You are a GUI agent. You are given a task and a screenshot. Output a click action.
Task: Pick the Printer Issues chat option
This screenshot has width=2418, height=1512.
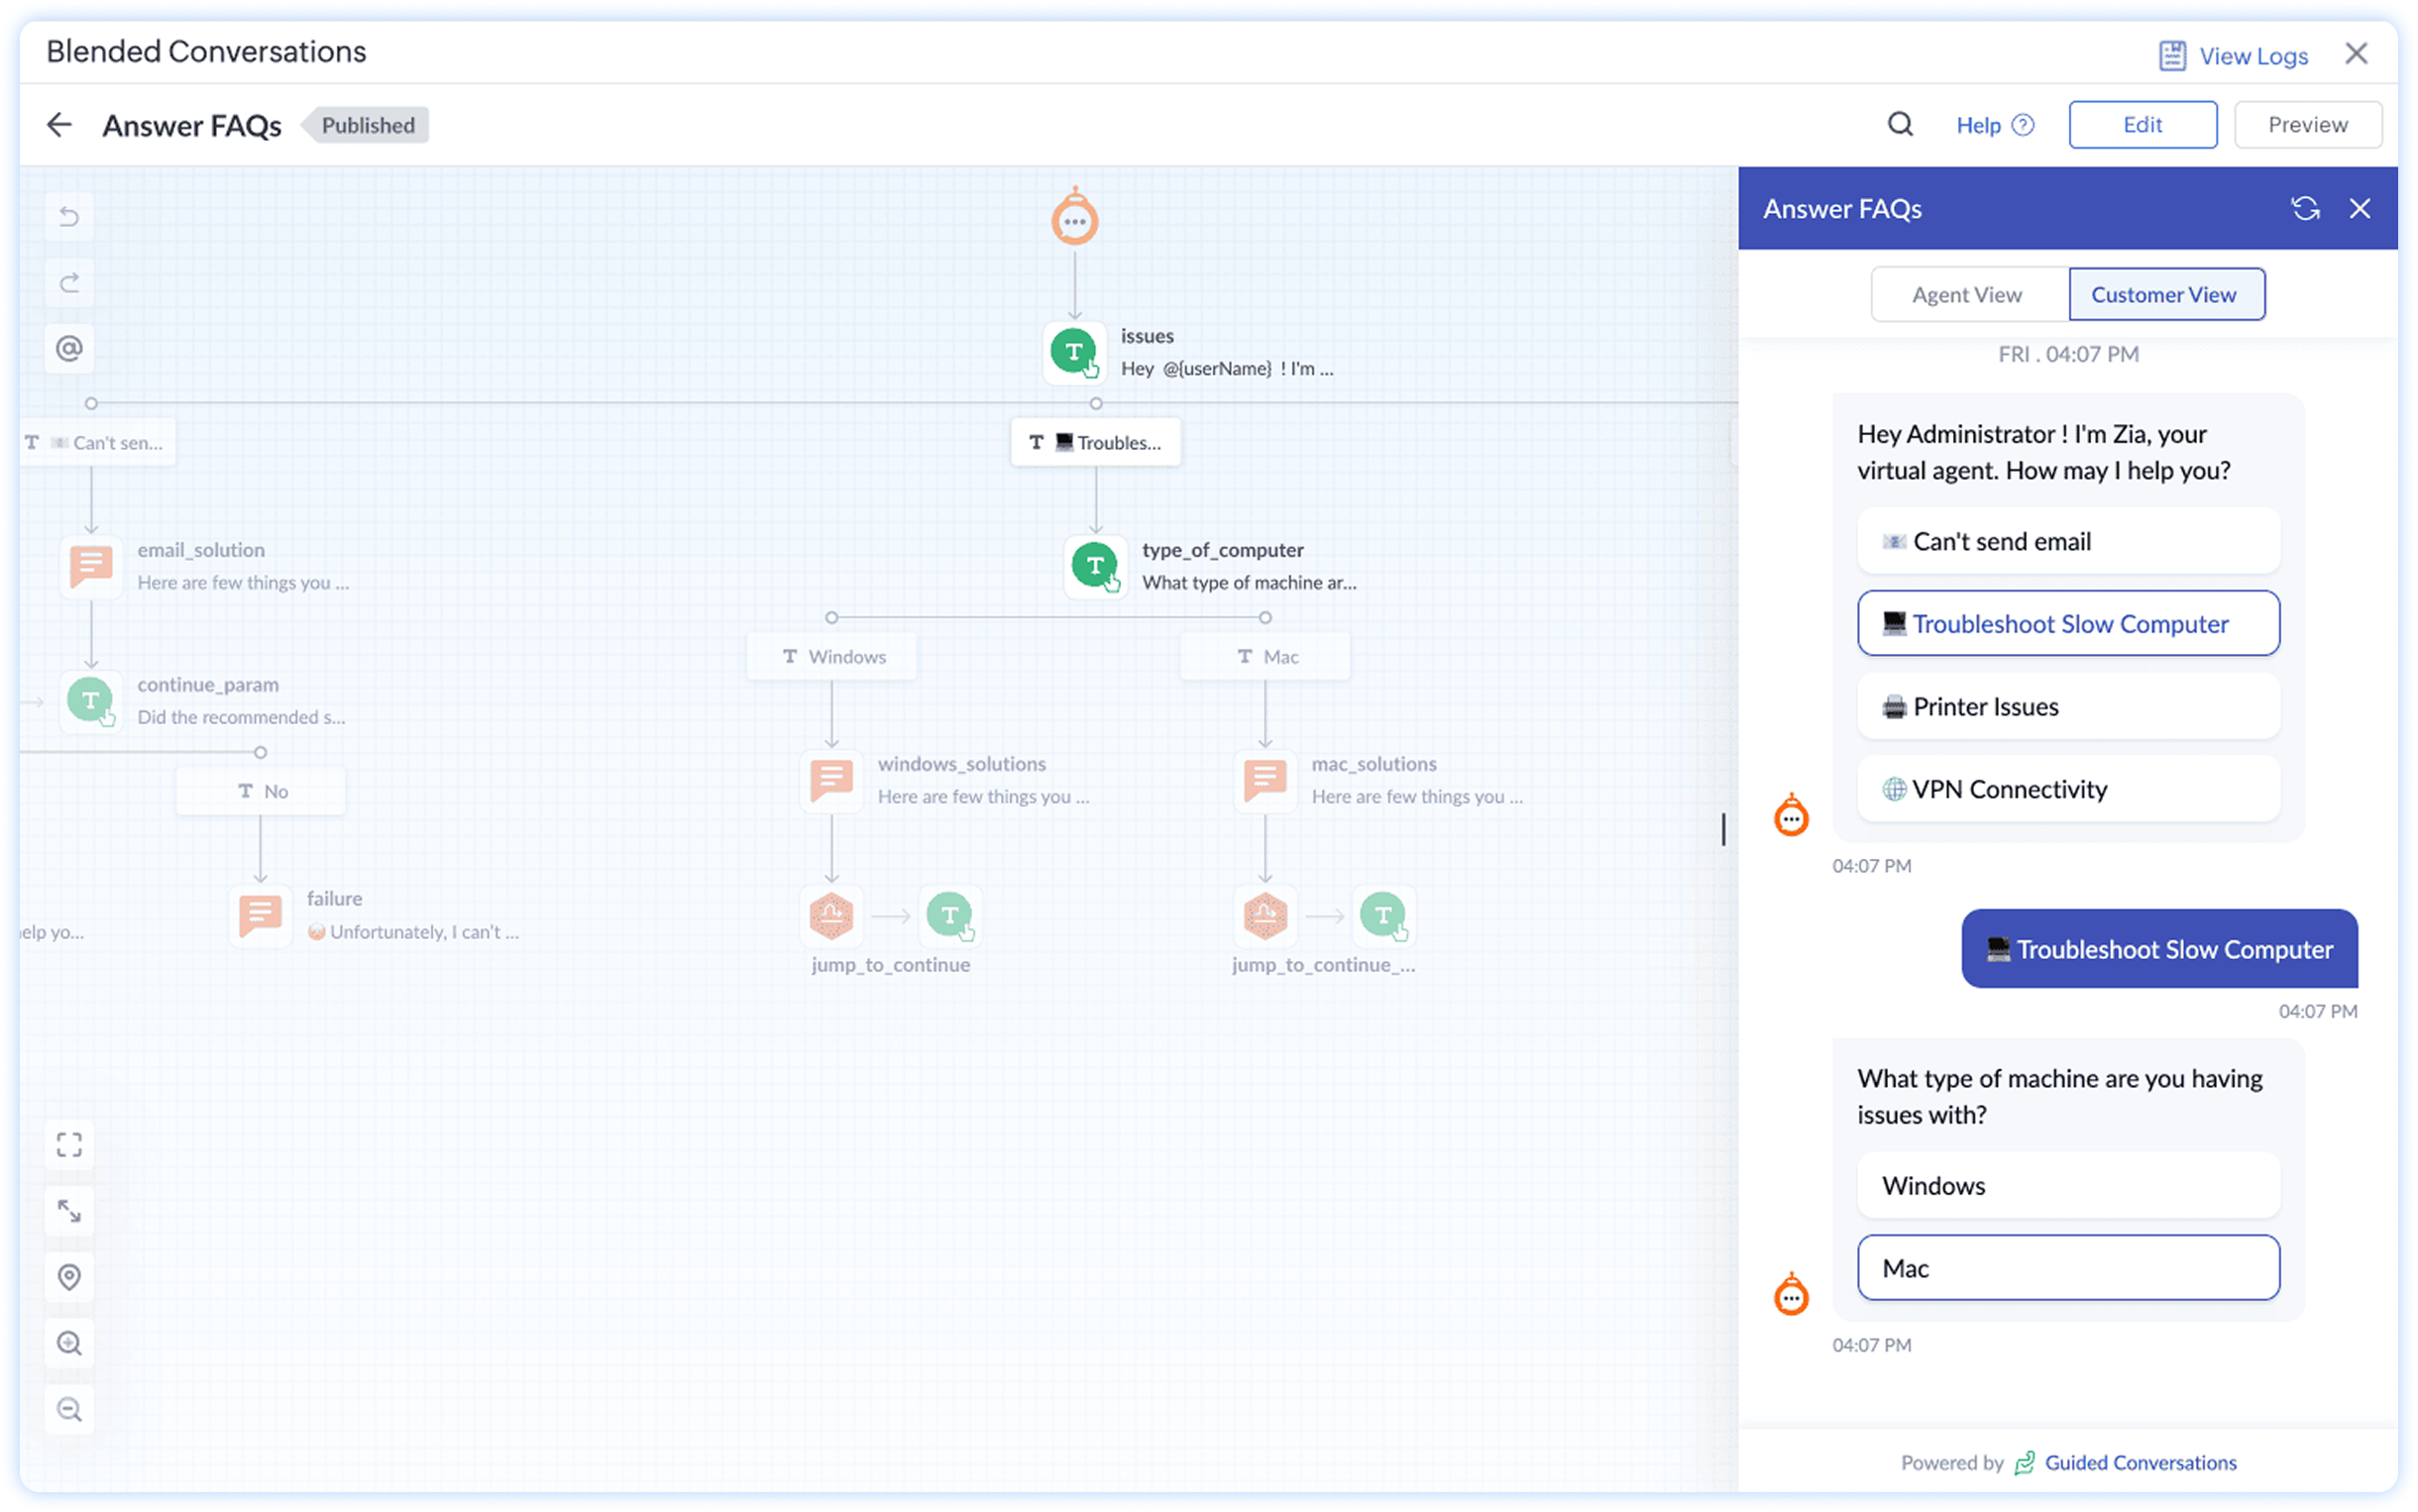2067,707
